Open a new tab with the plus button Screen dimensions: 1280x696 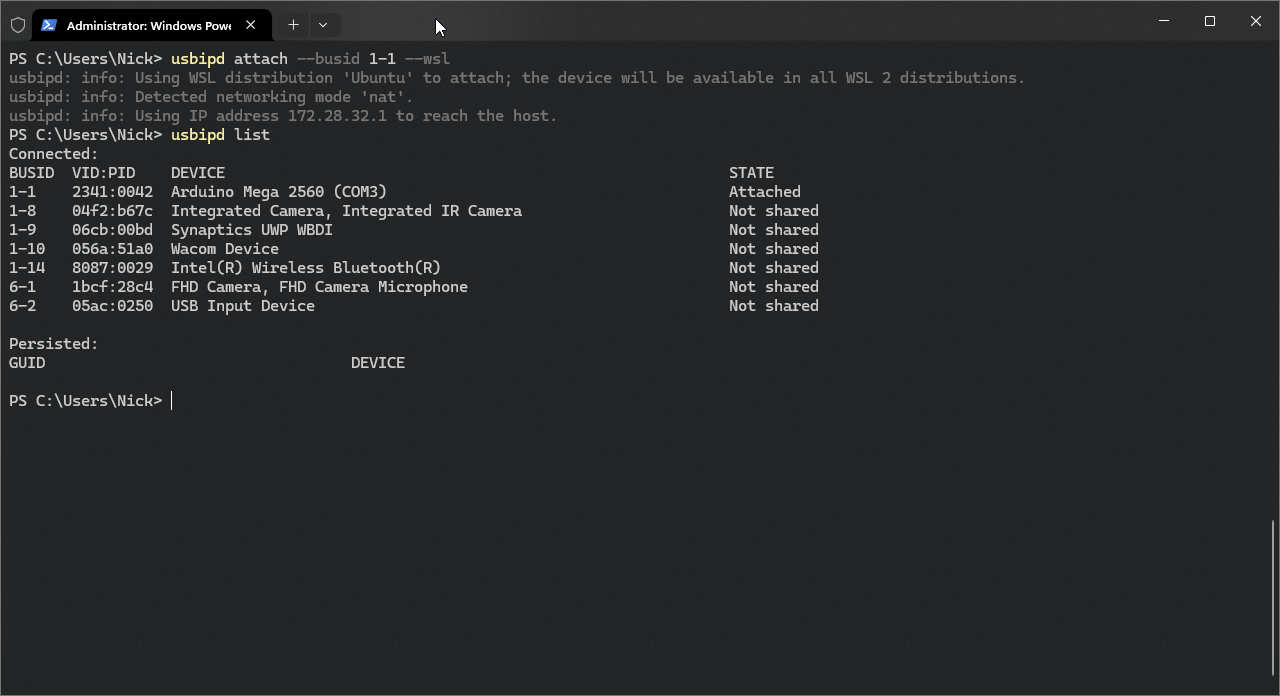point(293,24)
